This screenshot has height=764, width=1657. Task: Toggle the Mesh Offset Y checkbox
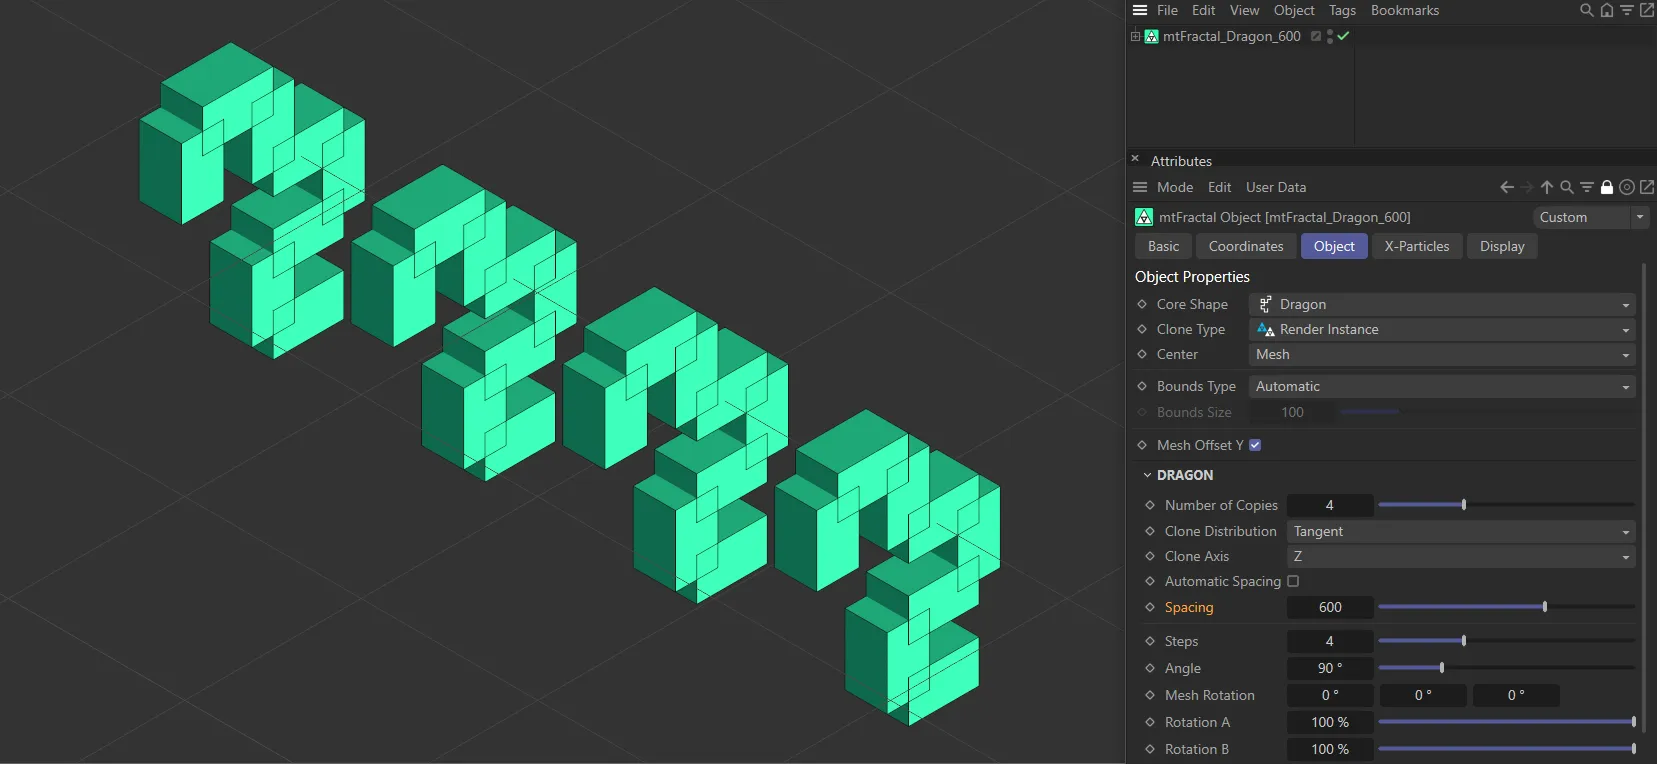point(1255,445)
